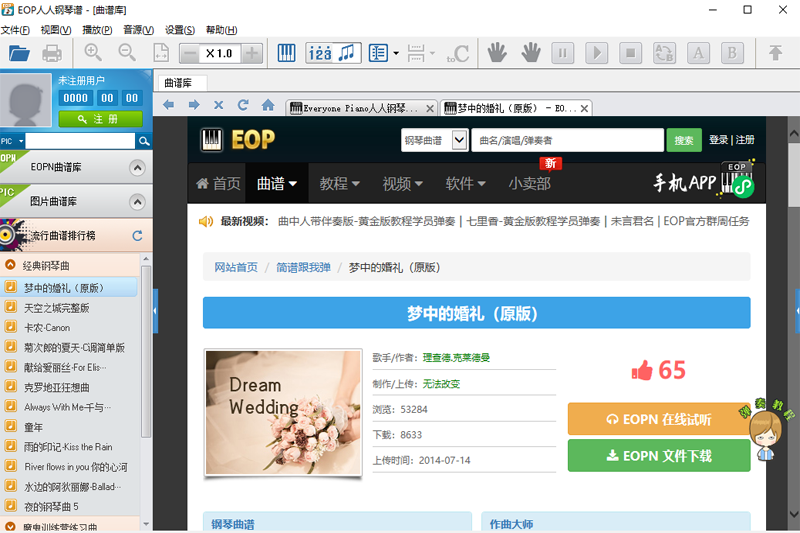Switch to the Everyone Piano browser tab

tap(360, 108)
